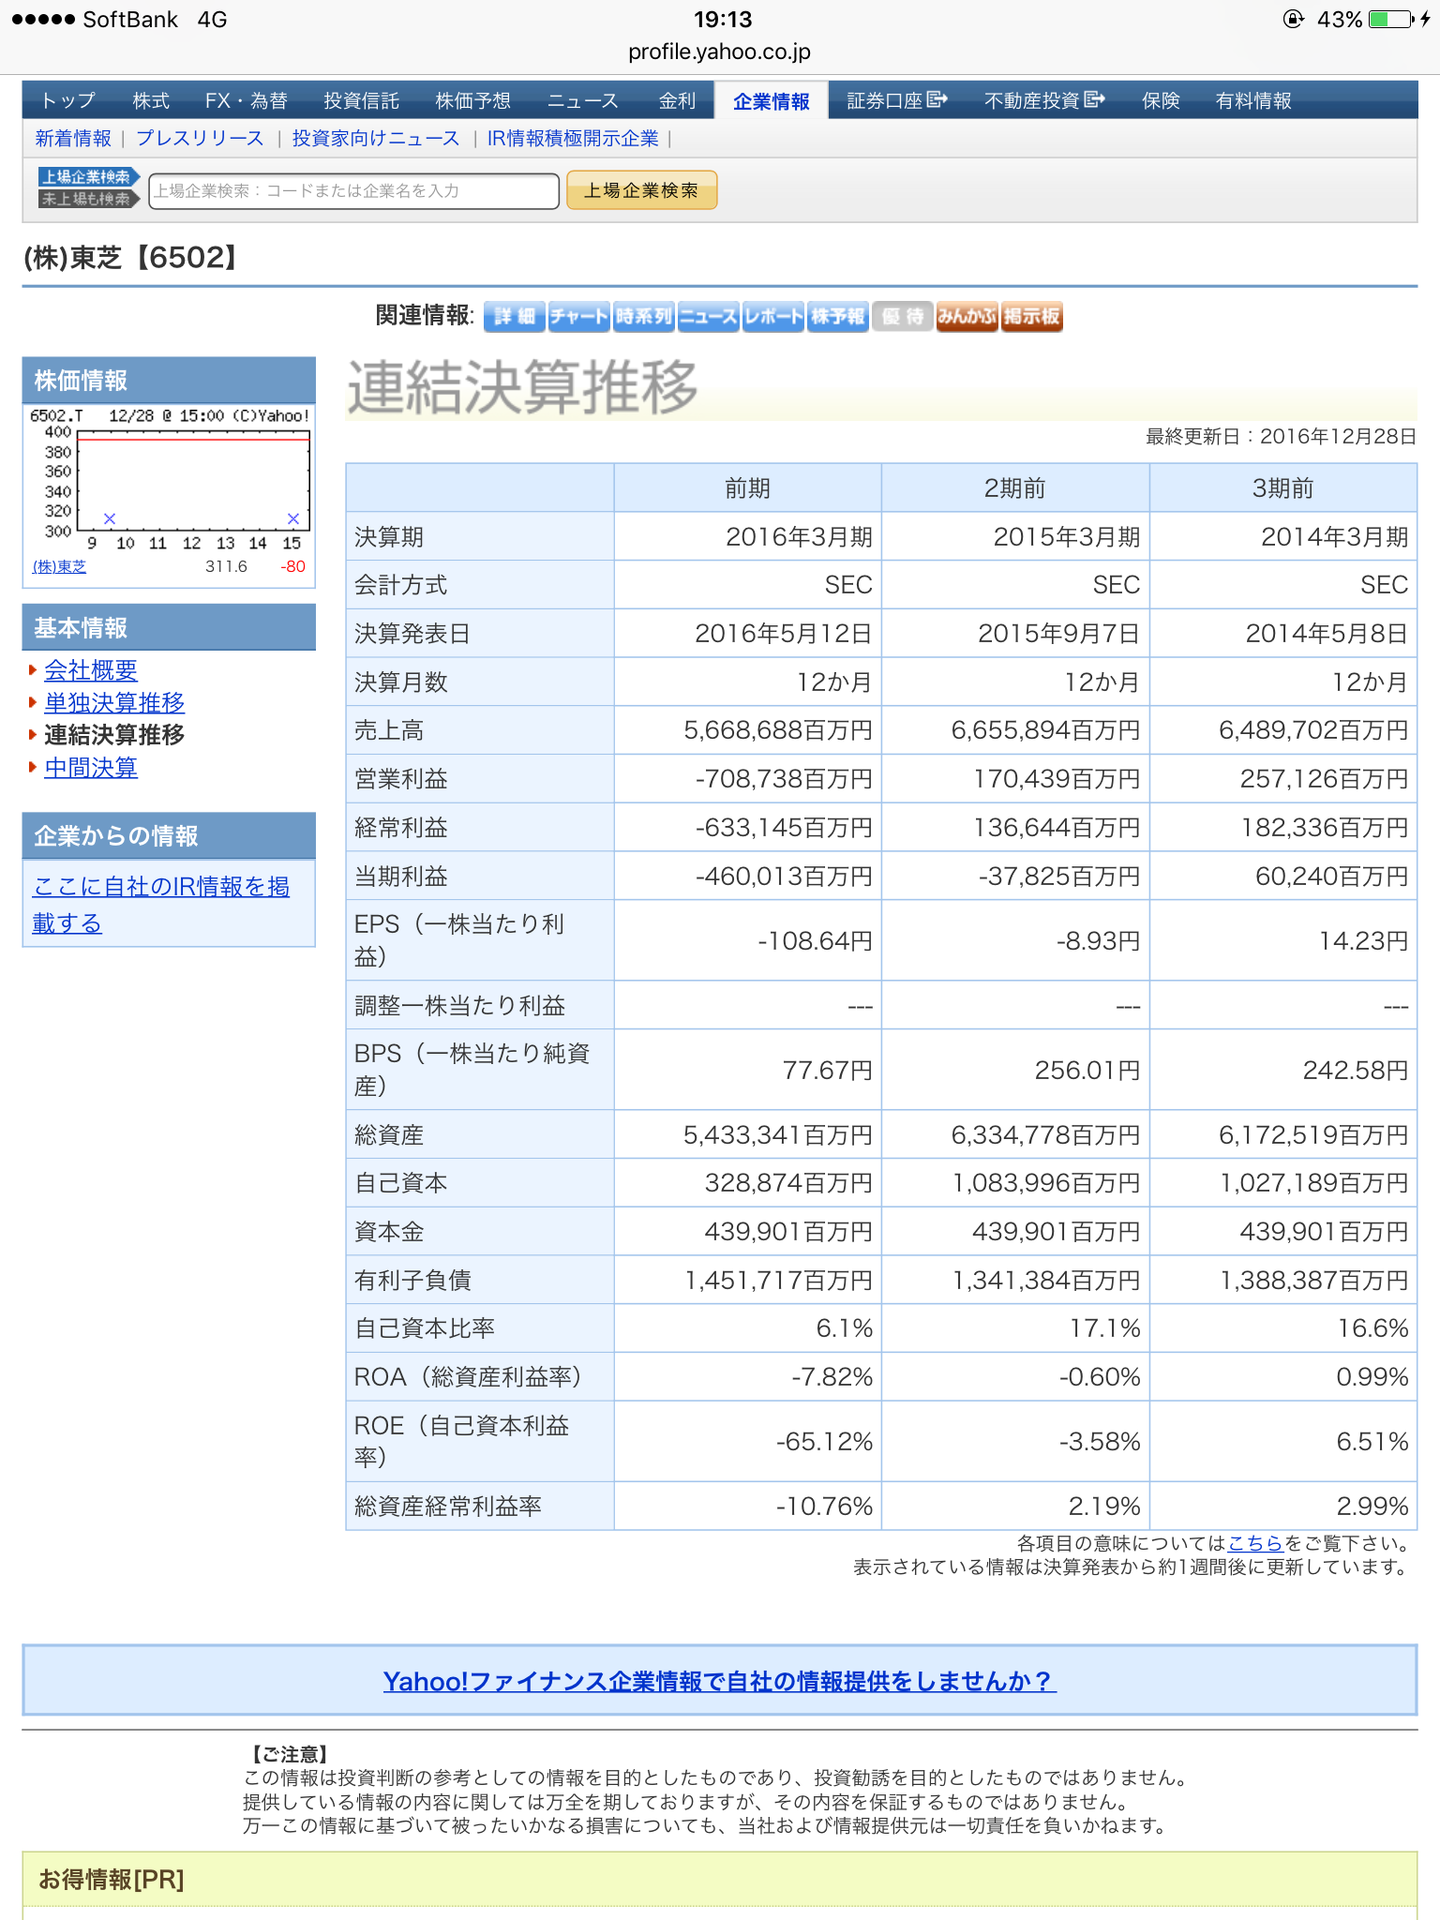Open the 投資信託 menu item
The image size is (1440, 1920).
tap(361, 101)
